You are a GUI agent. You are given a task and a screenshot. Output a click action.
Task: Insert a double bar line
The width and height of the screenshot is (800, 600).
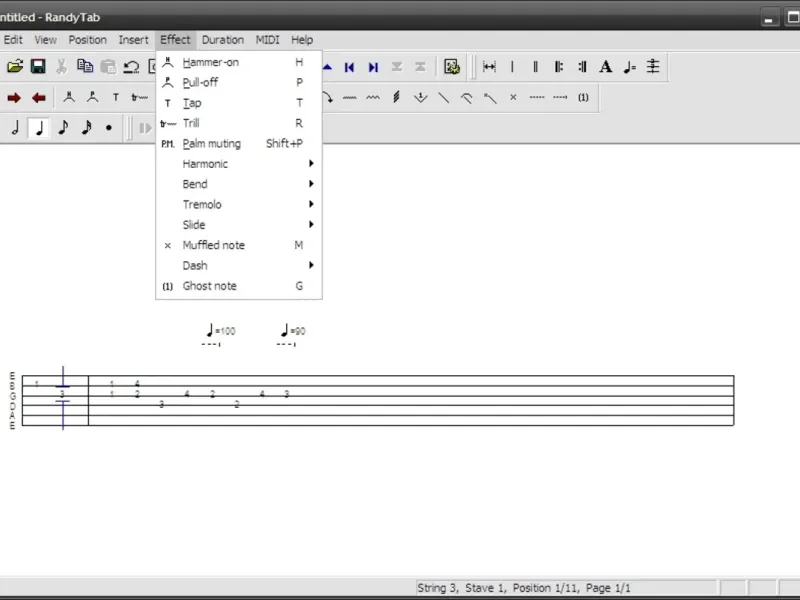(x=535, y=66)
